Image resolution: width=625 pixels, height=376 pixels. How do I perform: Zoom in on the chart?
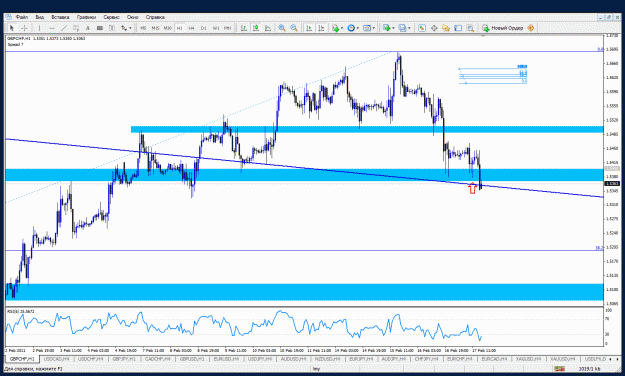coord(282,28)
